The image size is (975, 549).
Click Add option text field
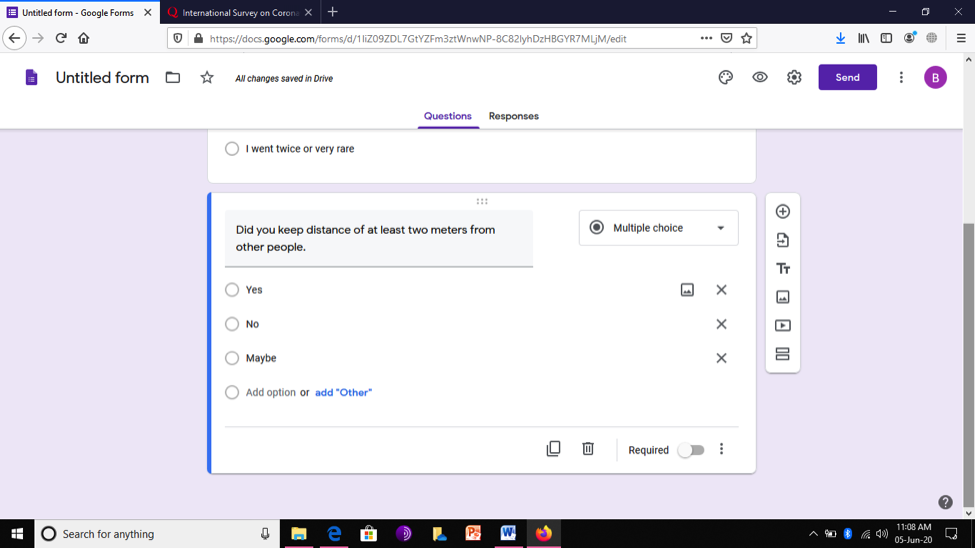(270, 392)
